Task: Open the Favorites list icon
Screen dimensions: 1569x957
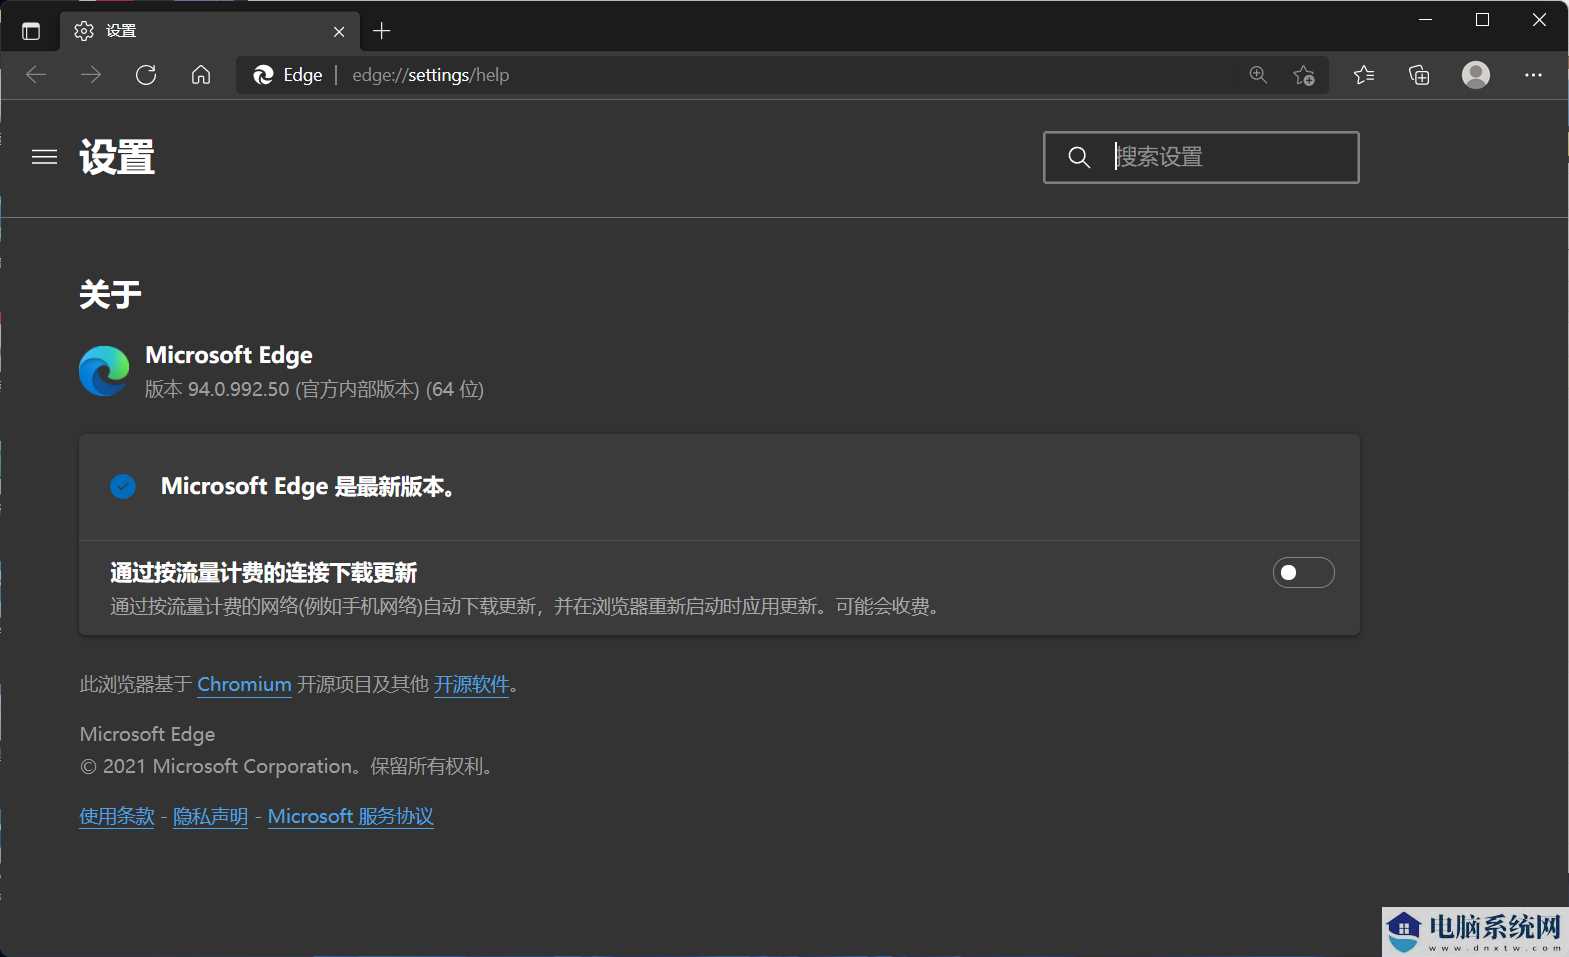Action: tap(1364, 75)
